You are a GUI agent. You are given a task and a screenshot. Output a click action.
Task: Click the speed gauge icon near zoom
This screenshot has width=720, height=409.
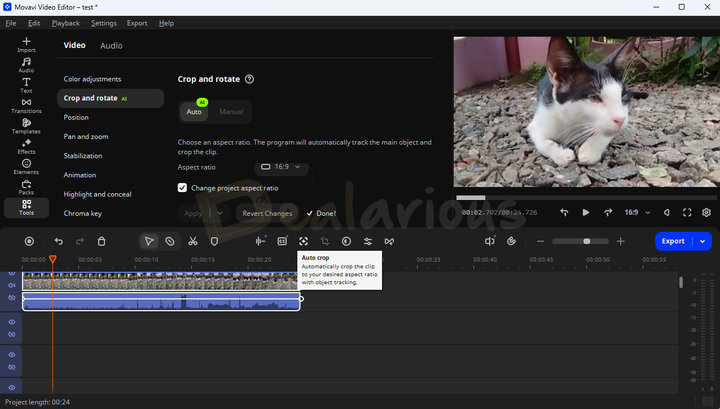[511, 241]
